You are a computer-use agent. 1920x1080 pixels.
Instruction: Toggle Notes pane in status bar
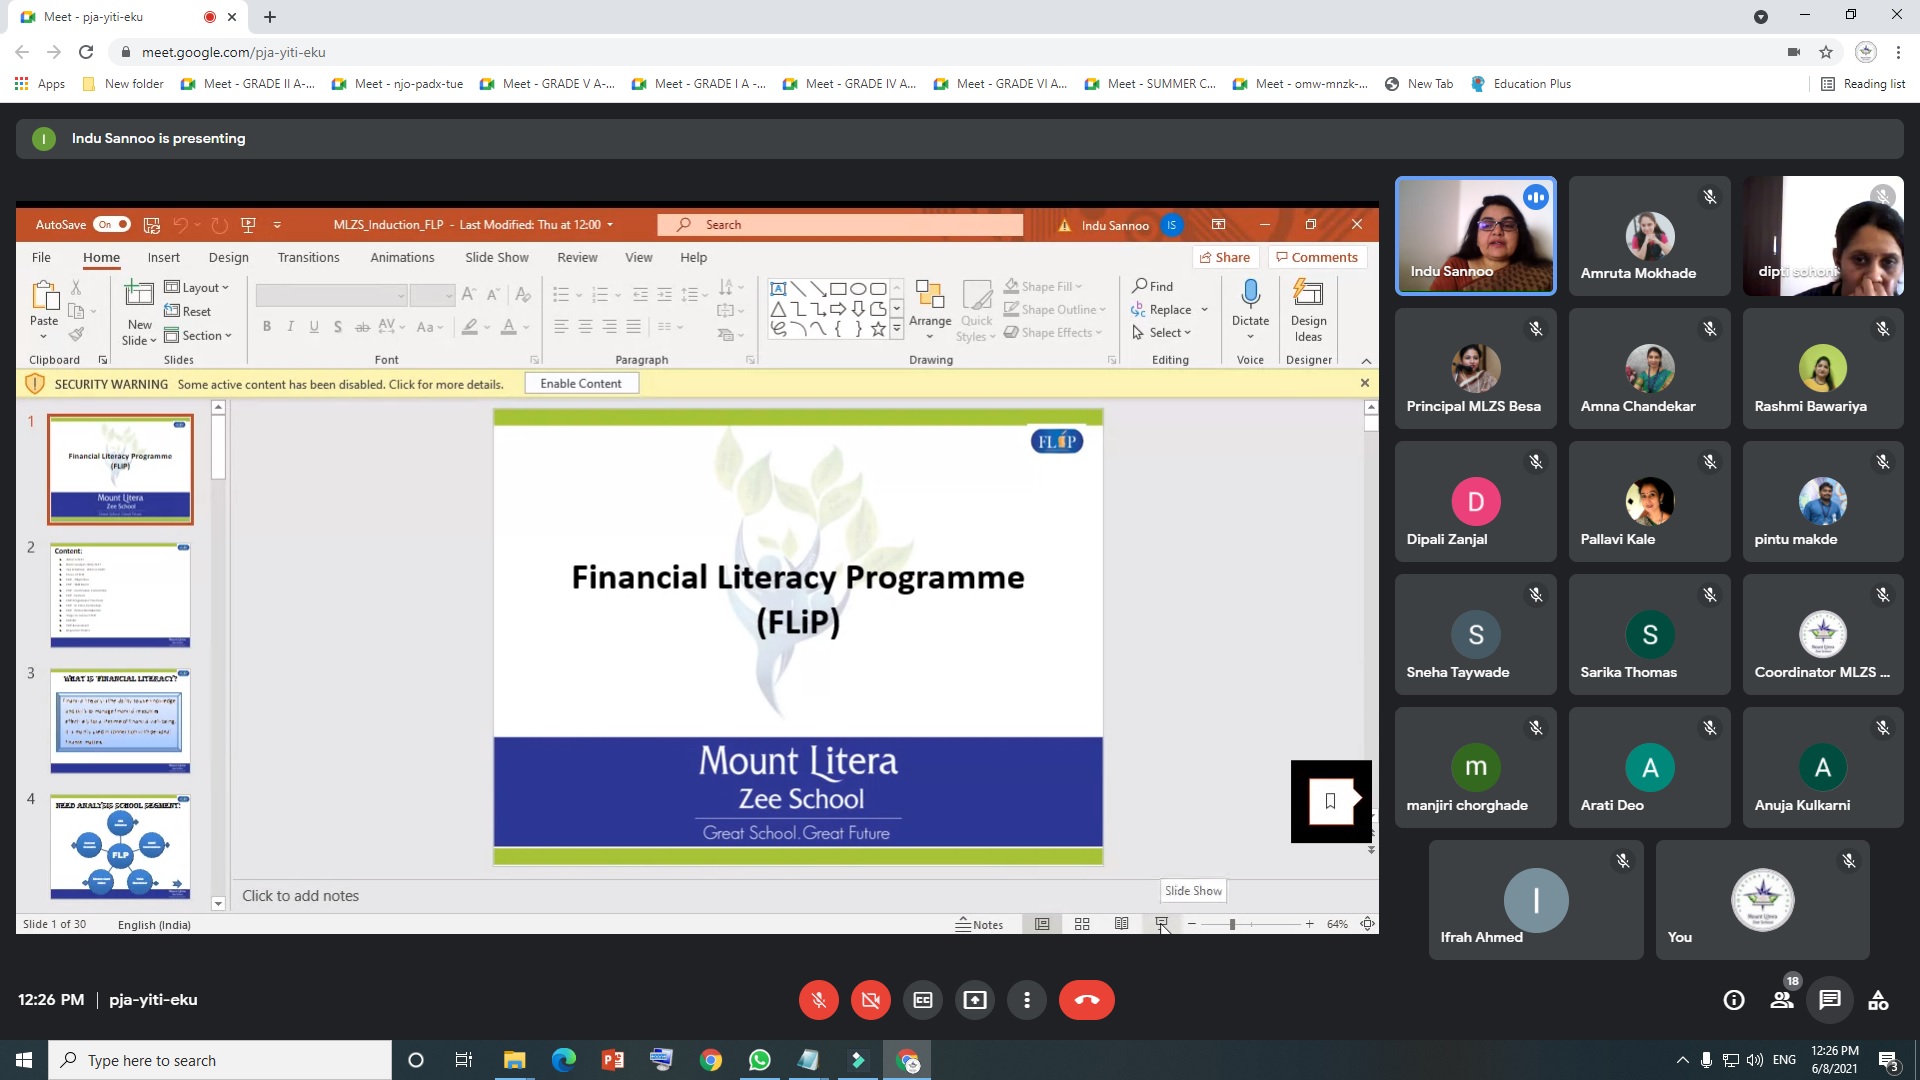pyautogui.click(x=979, y=924)
